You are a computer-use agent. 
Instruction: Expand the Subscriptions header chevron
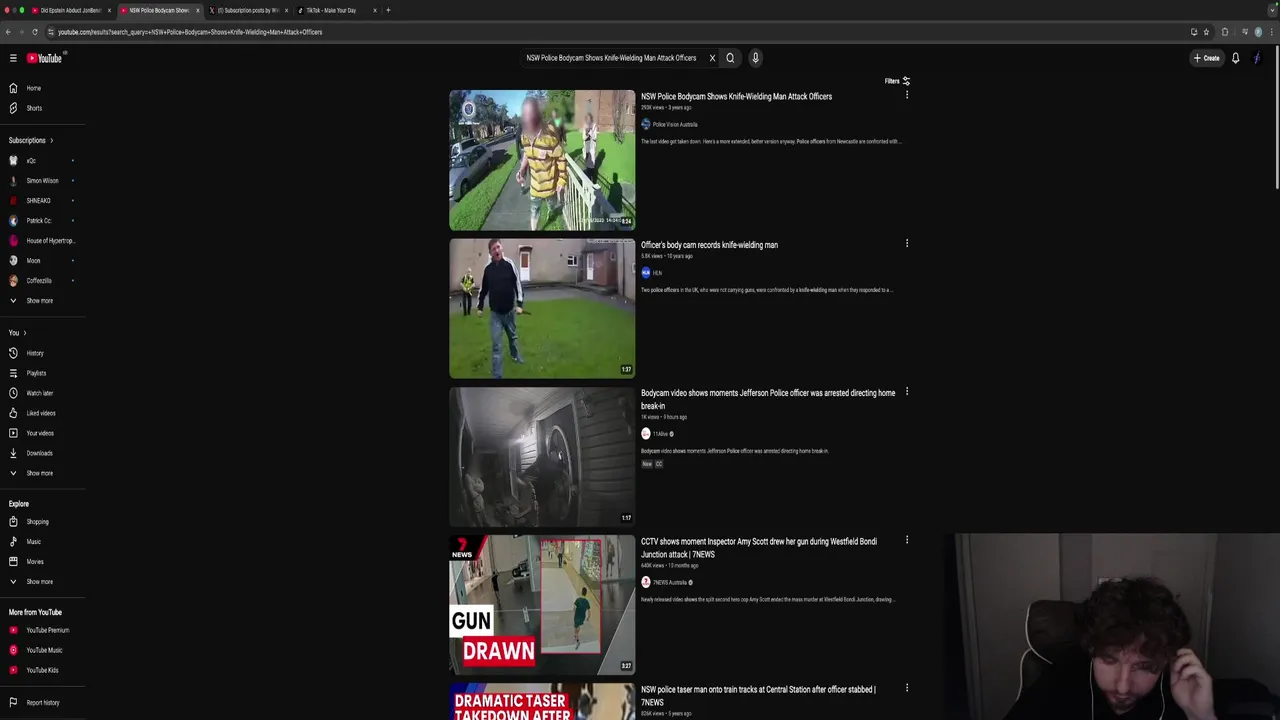click(x=51, y=141)
